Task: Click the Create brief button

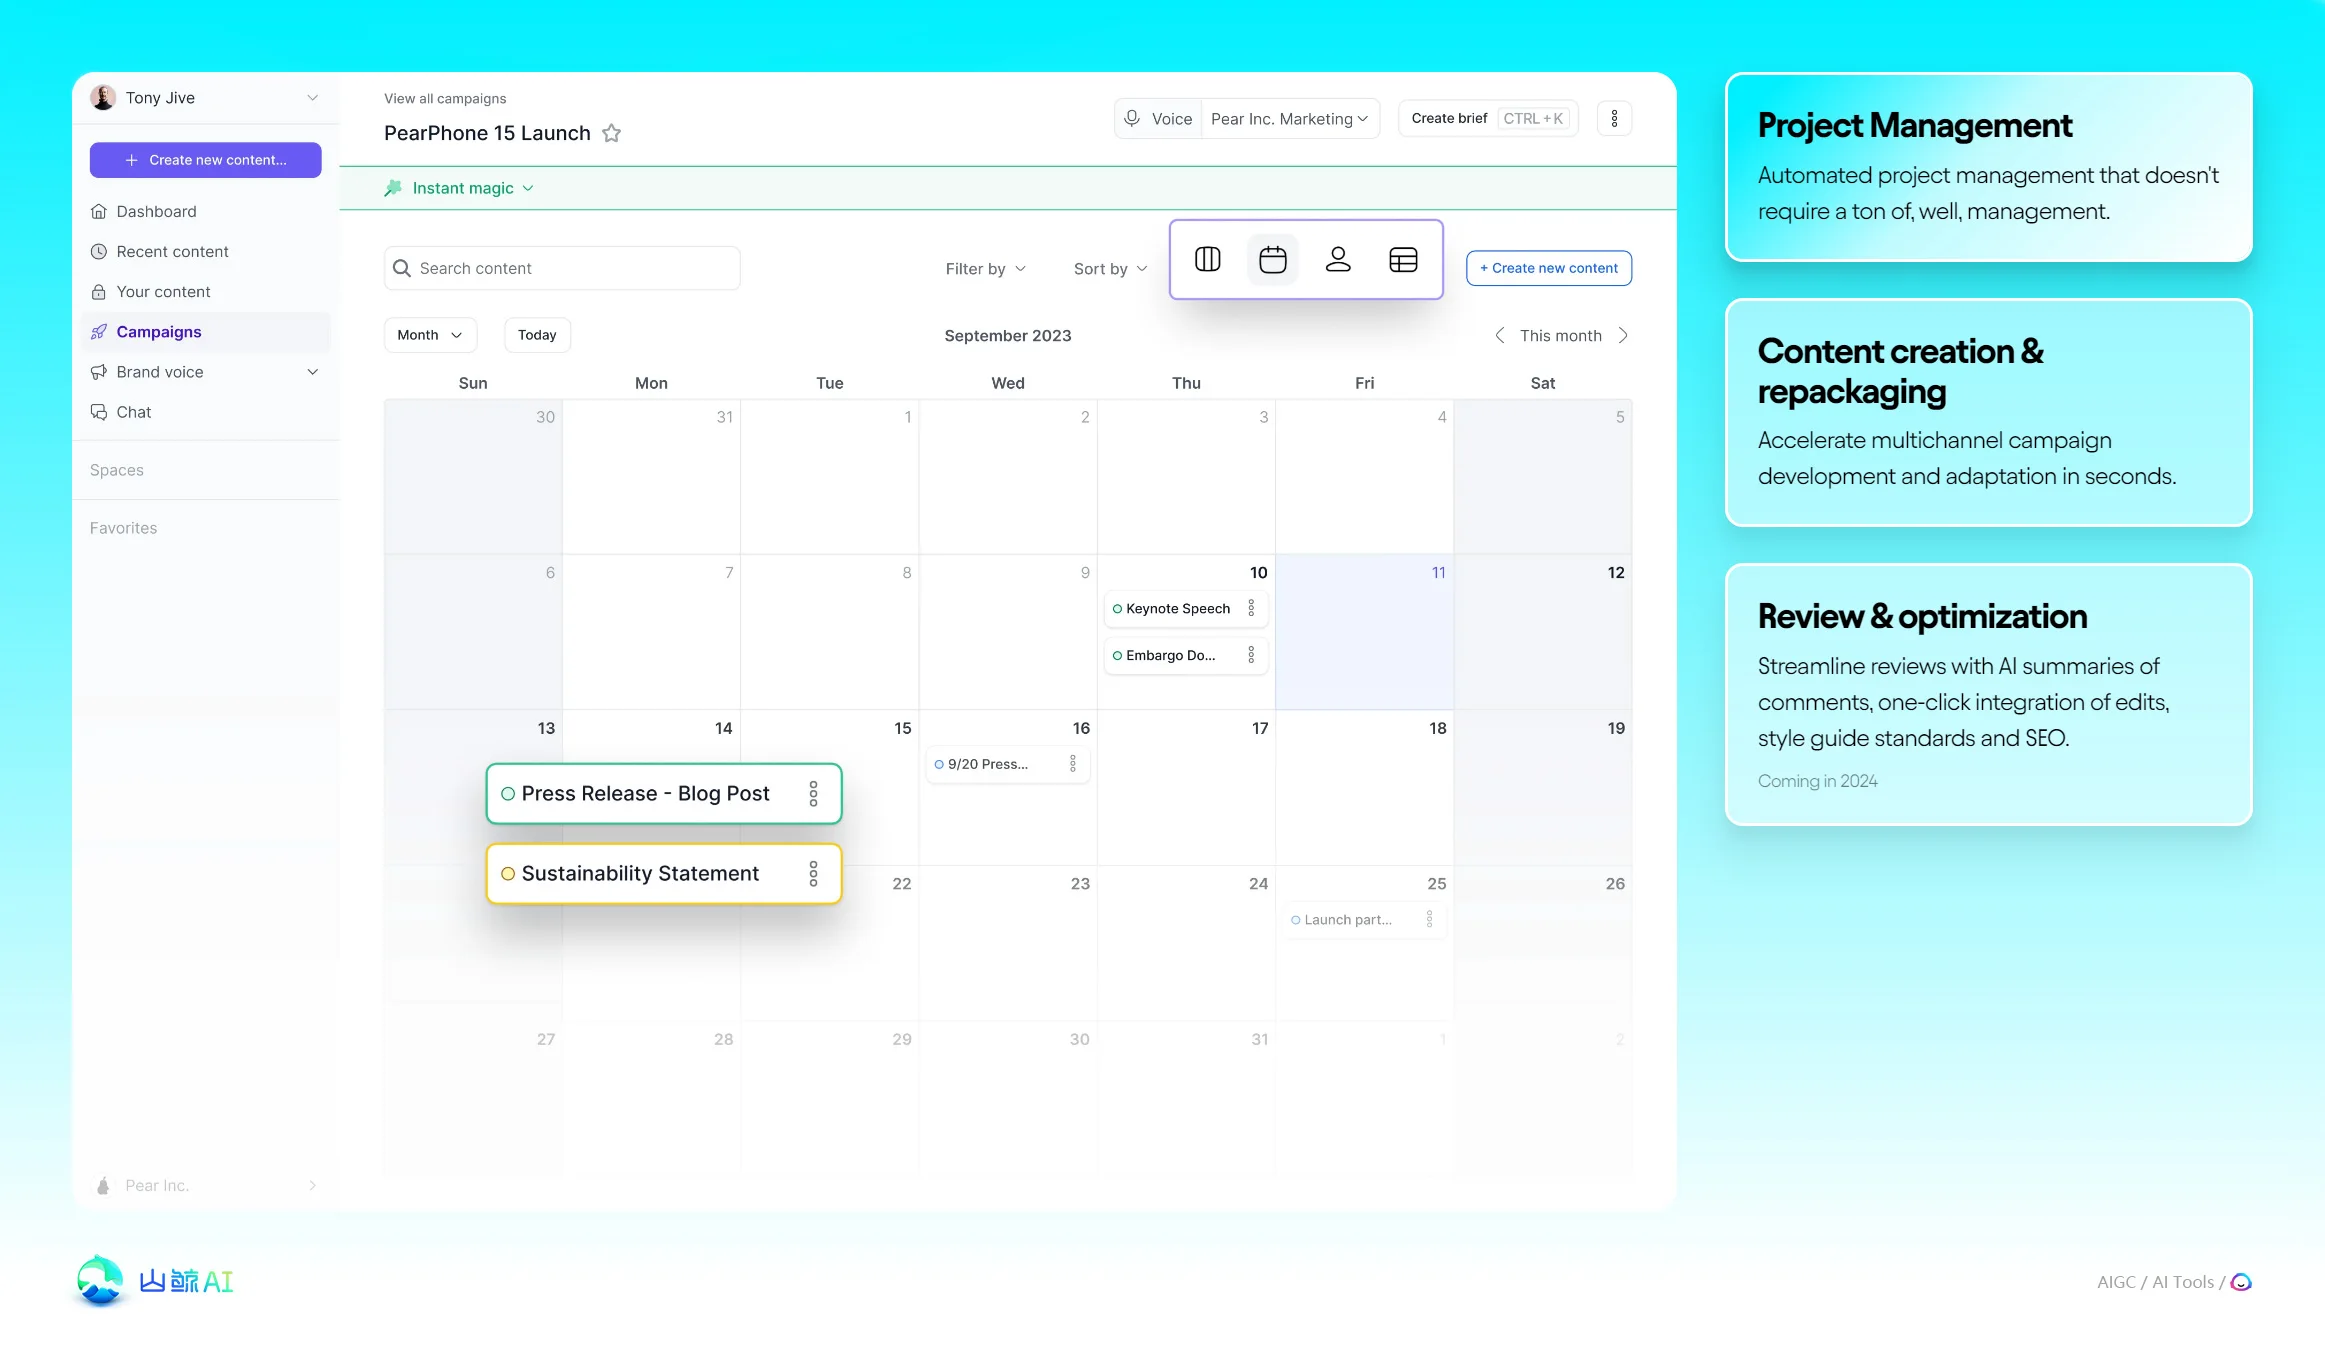Action: coord(1488,119)
